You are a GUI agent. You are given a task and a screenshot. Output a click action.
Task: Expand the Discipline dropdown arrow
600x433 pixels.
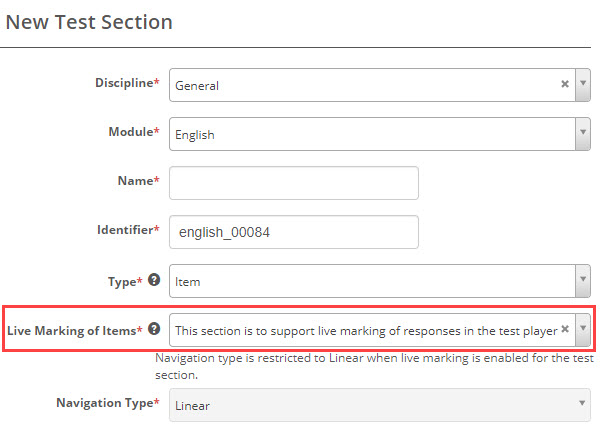583,85
